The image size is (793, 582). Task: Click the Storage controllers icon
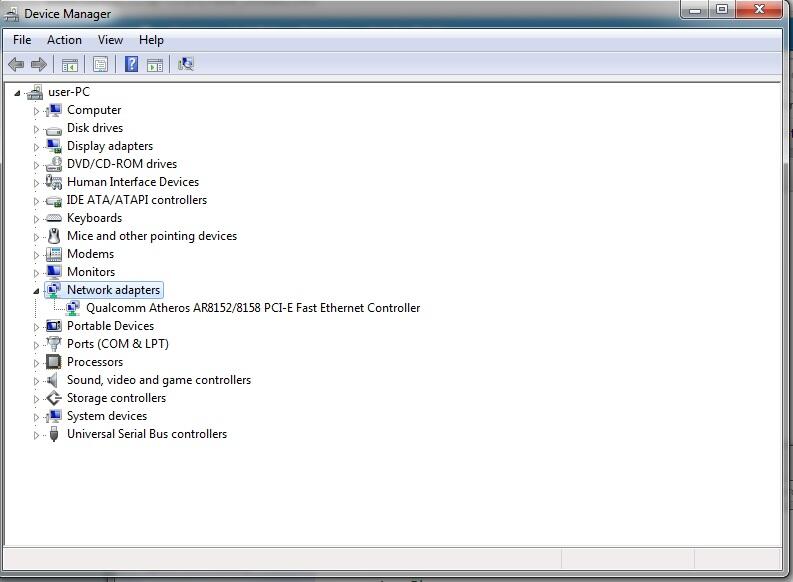click(x=54, y=398)
